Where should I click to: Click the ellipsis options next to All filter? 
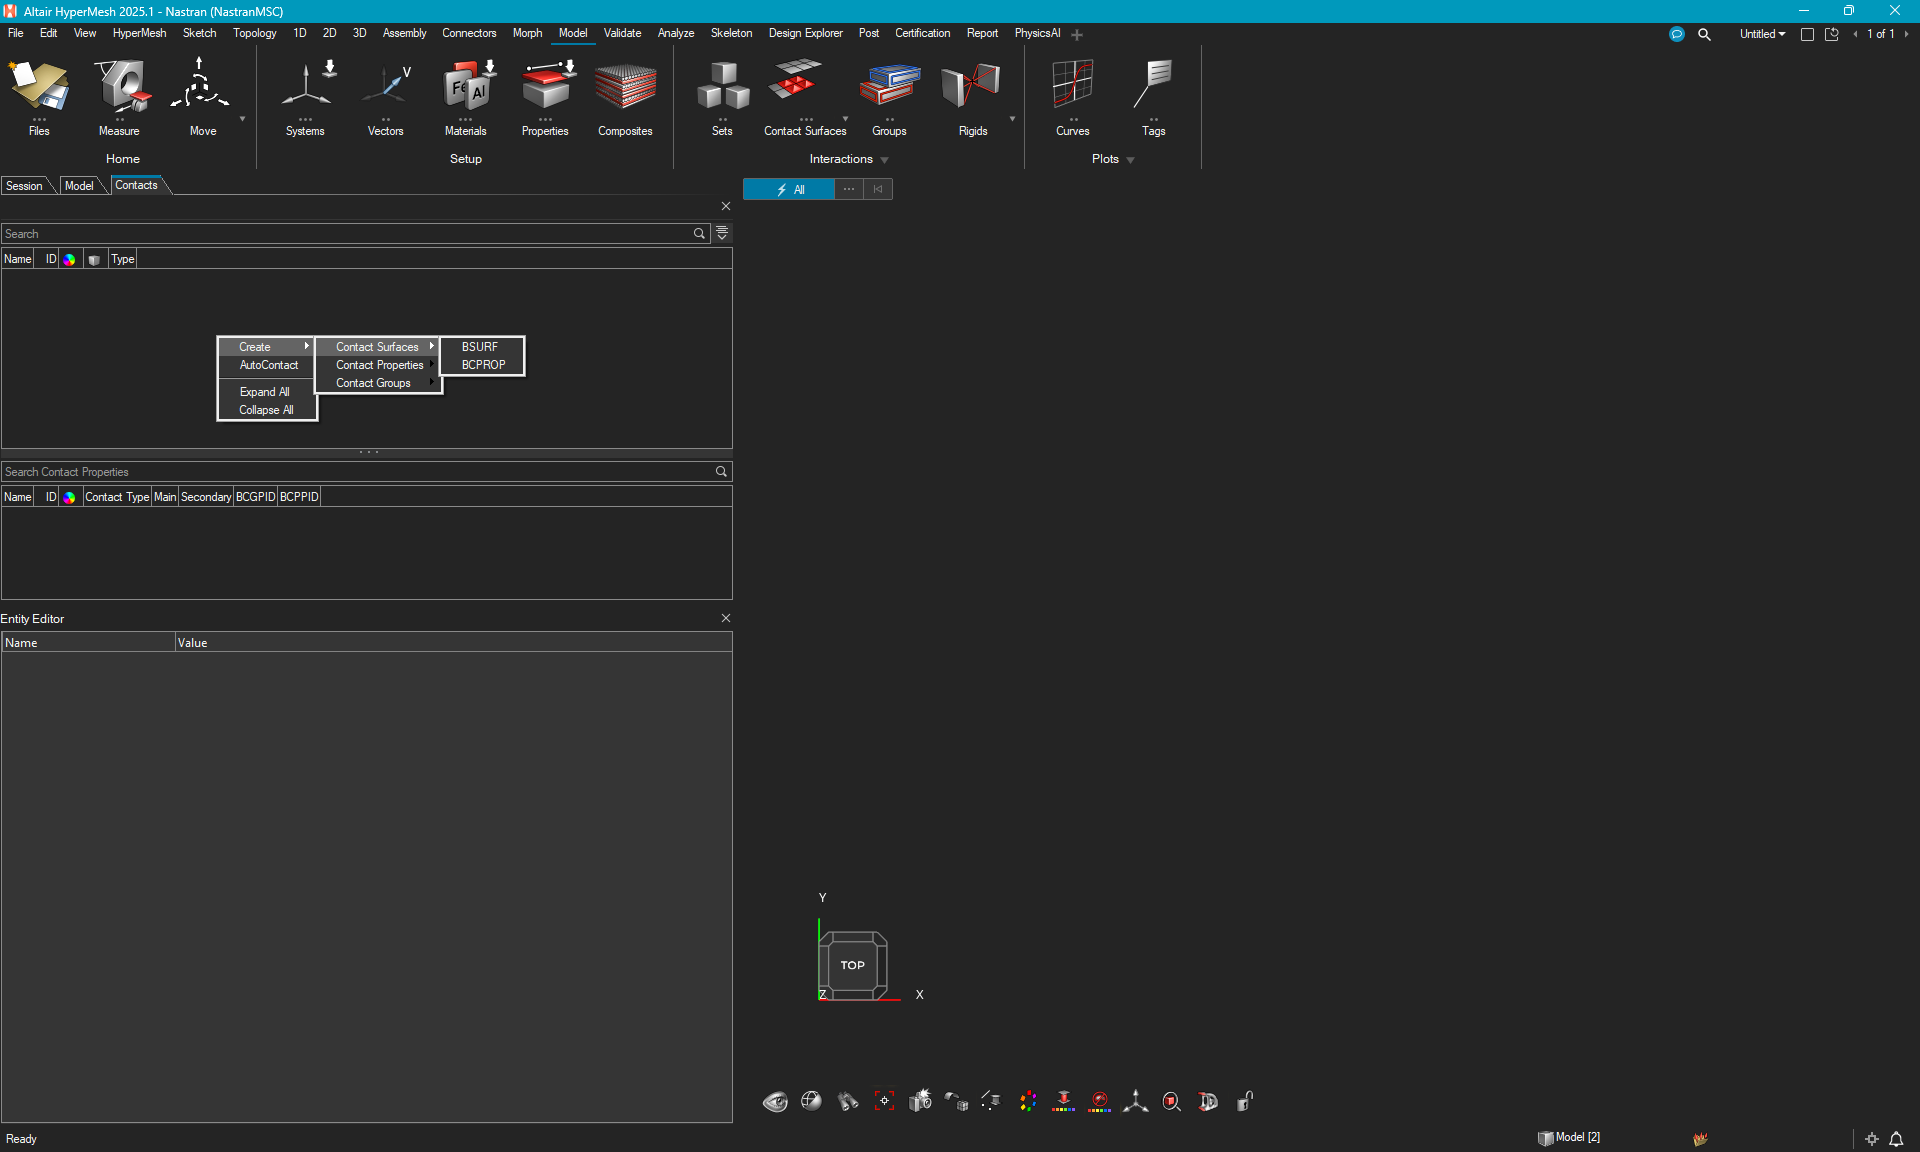coord(849,190)
